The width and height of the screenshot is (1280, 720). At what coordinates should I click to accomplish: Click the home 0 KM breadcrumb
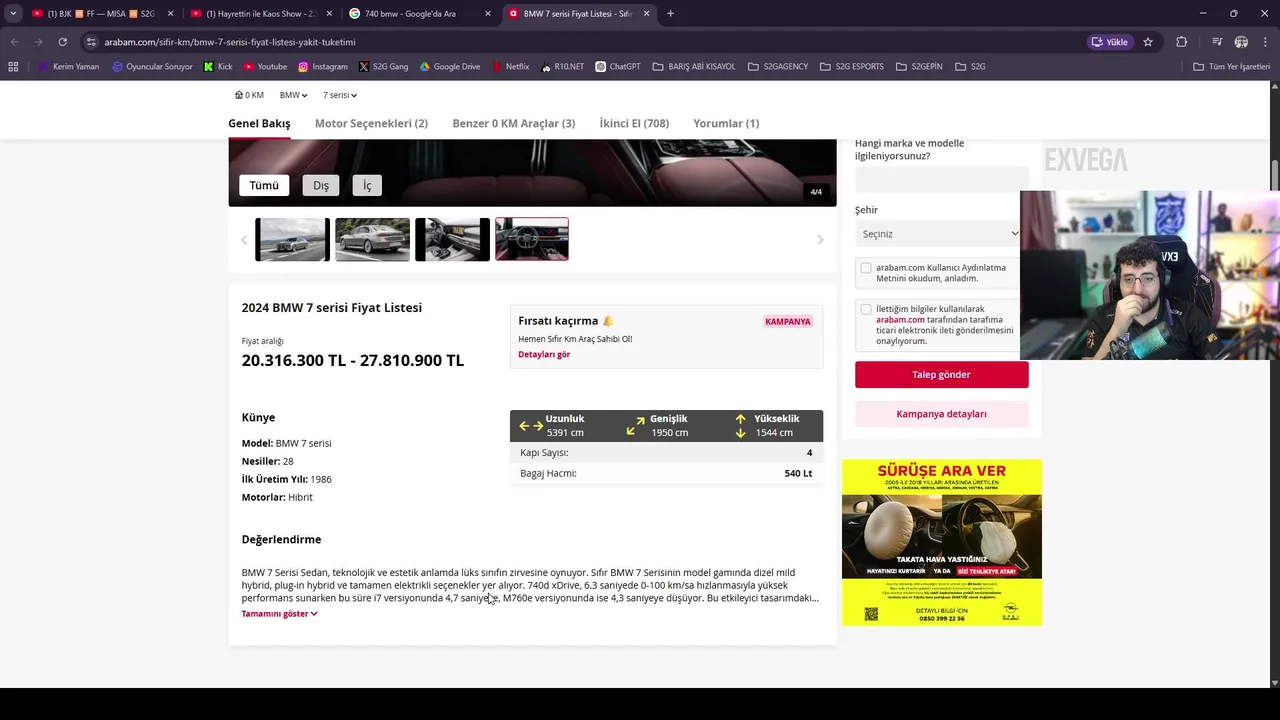249,95
